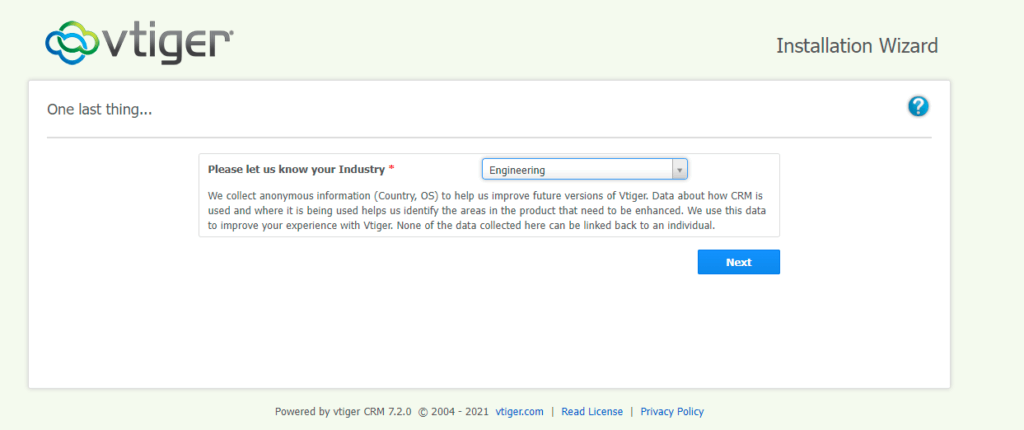Click the 'Installation Wizard' heading text

pyautogui.click(x=857, y=46)
